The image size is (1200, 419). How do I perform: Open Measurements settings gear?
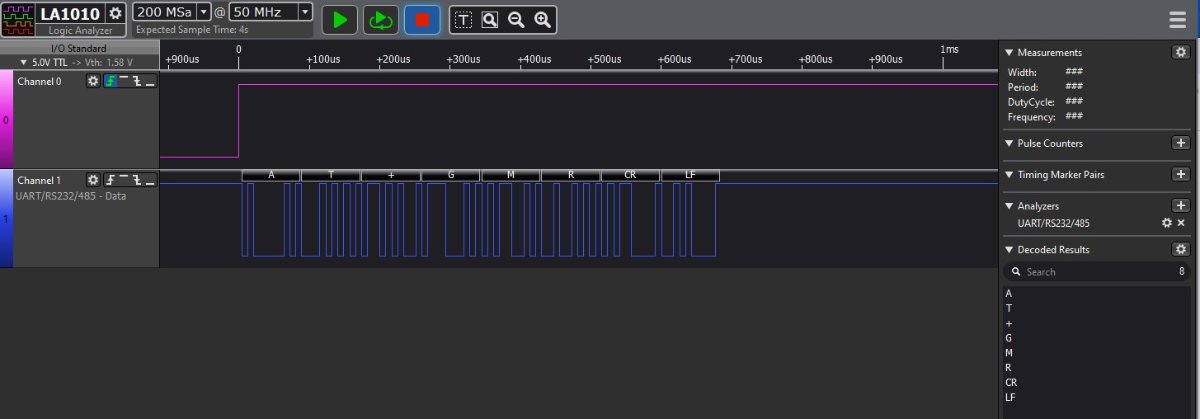pyautogui.click(x=1180, y=52)
